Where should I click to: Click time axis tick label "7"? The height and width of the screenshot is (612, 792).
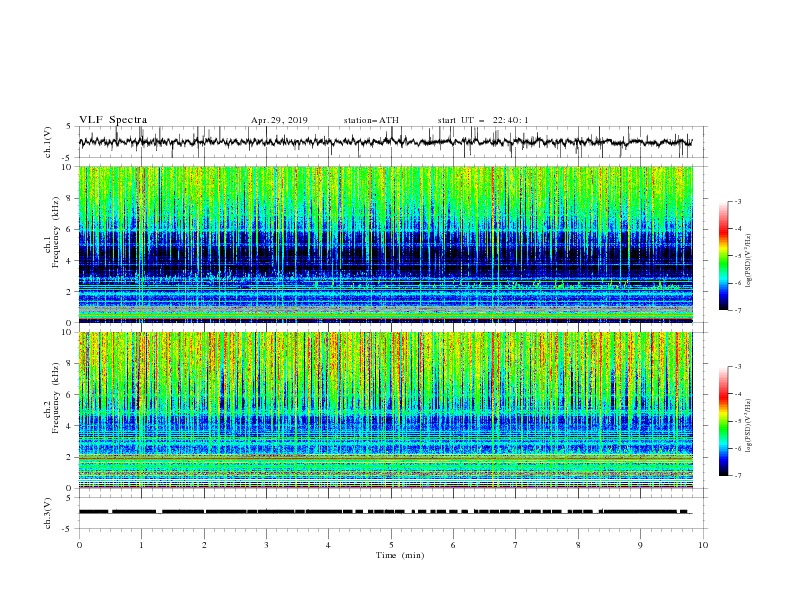[516, 545]
